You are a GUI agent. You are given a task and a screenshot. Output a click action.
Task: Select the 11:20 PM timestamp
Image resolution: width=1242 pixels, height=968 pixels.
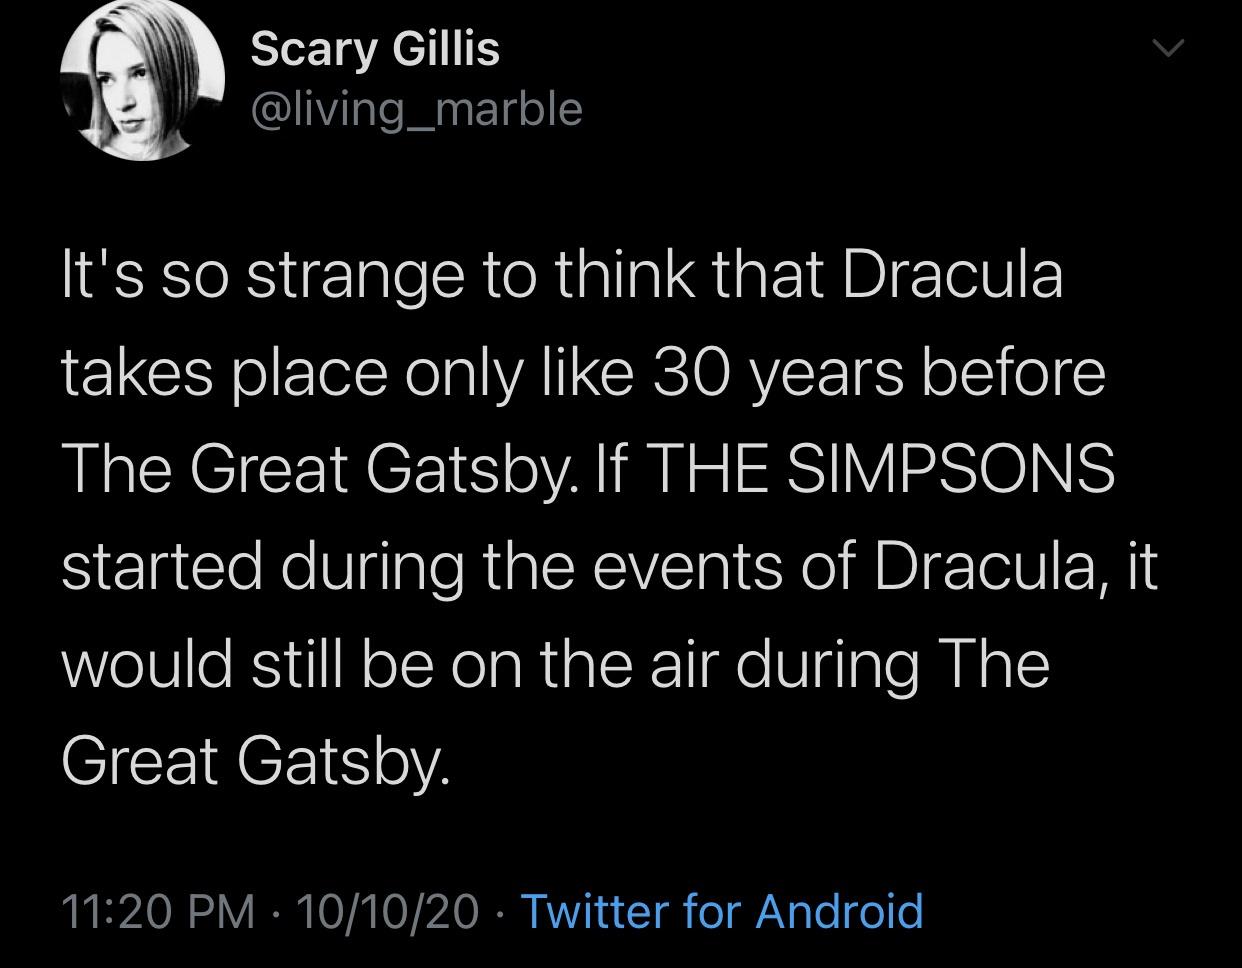(x=158, y=912)
